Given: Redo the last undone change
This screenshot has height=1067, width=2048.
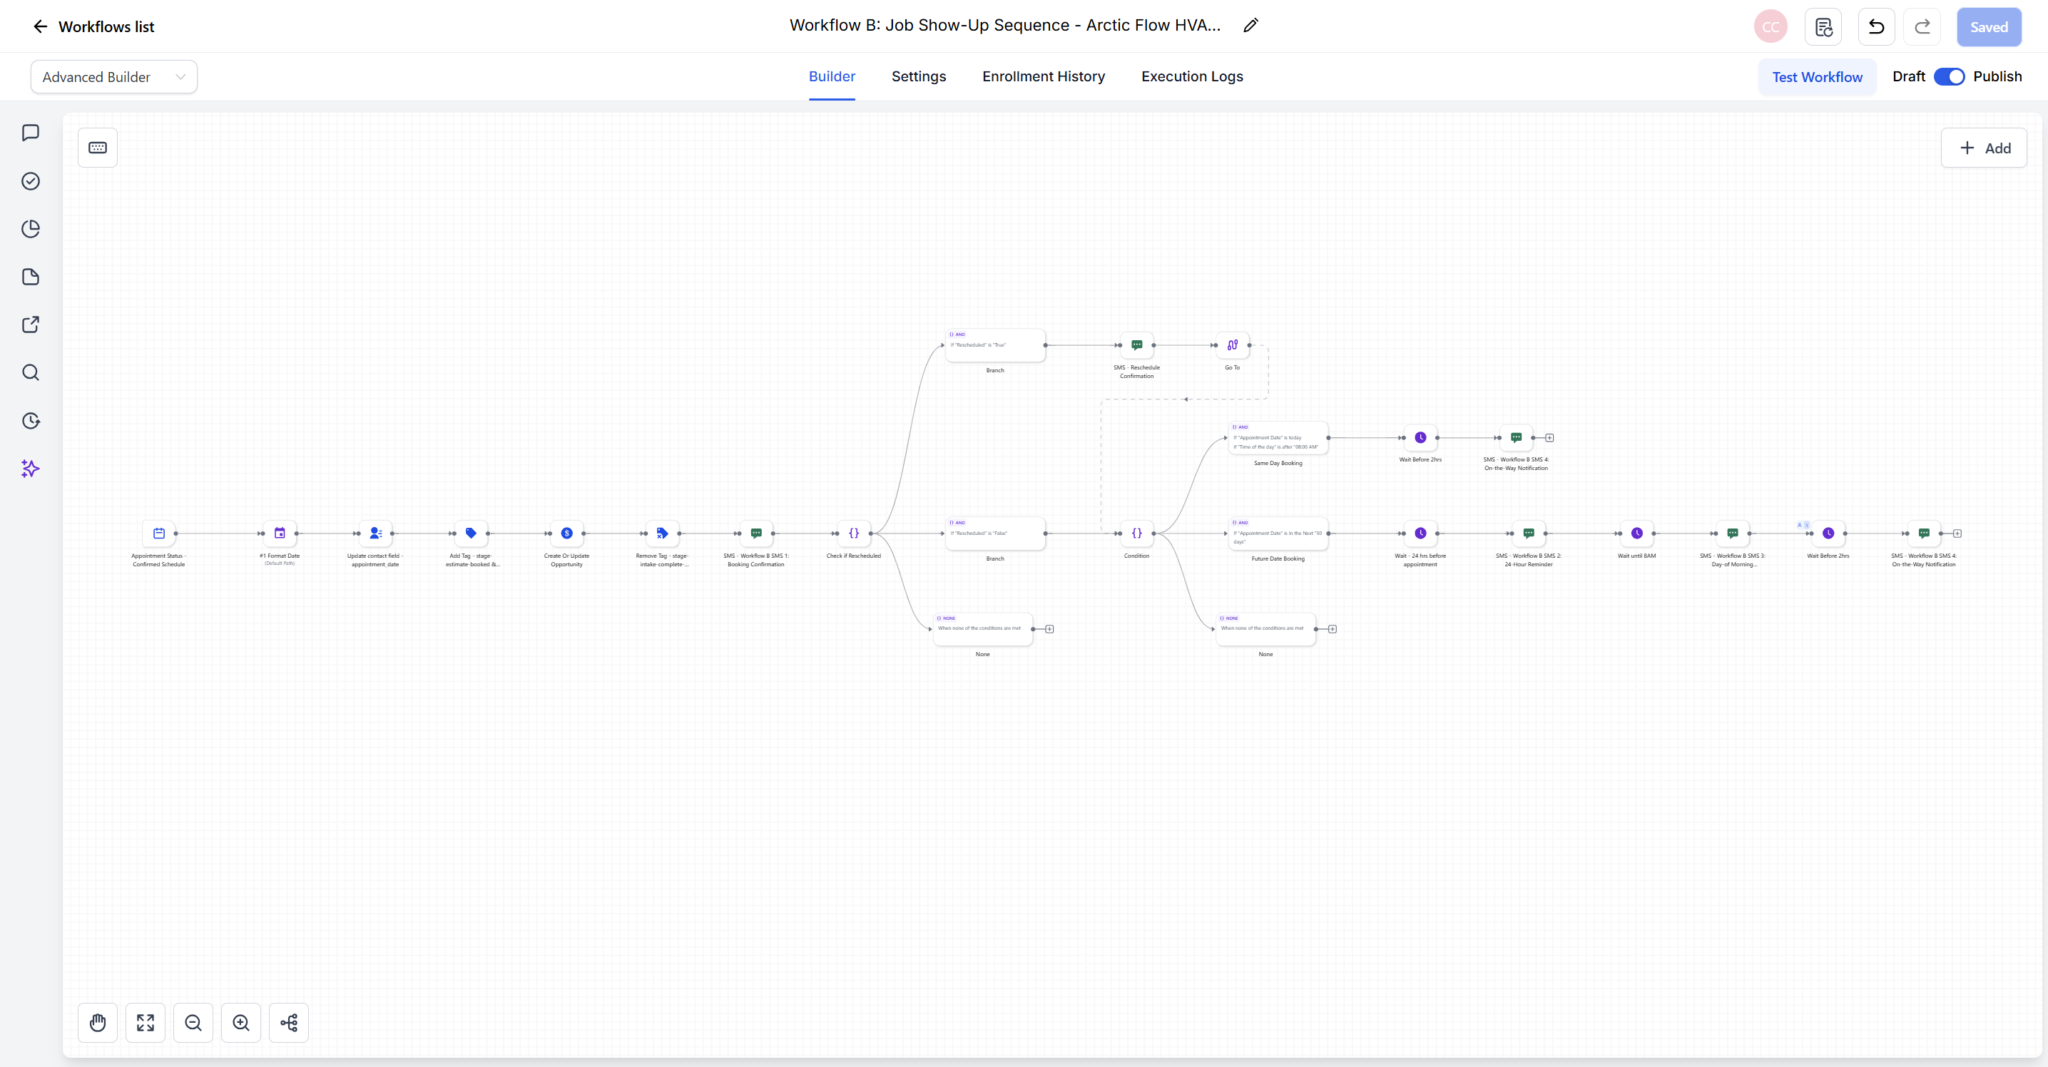Looking at the screenshot, I should pyautogui.click(x=1922, y=27).
